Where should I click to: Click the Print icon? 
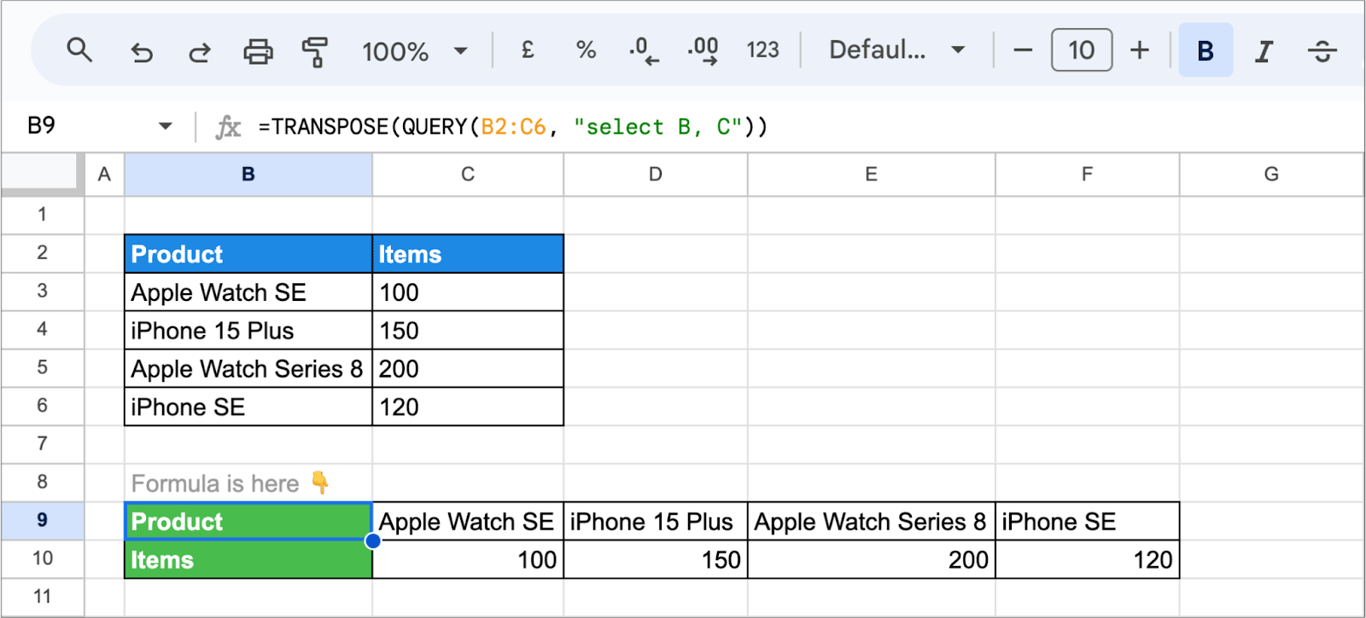click(x=258, y=51)
